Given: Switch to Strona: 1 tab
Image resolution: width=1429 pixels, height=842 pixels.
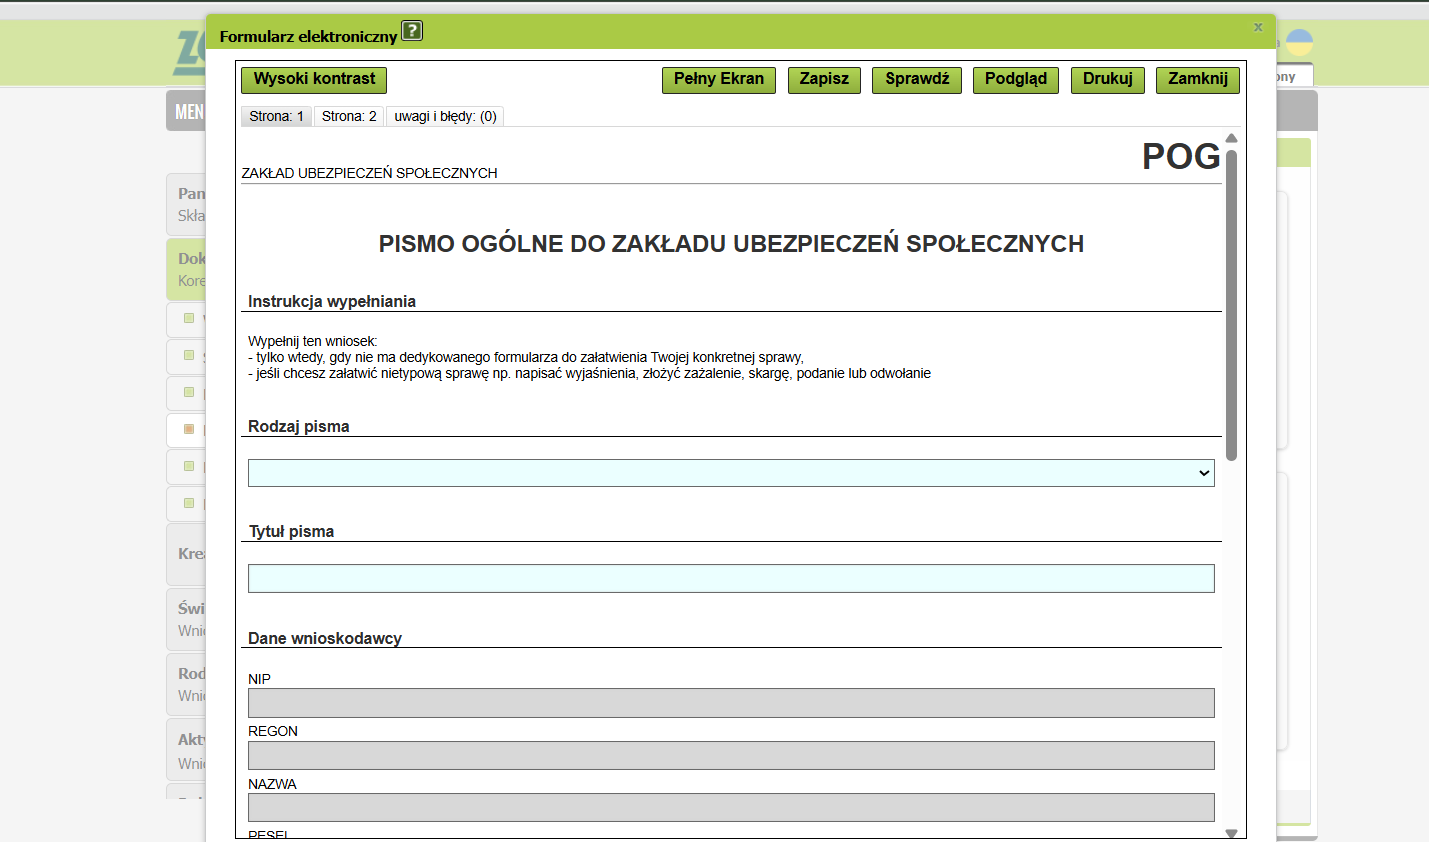Looking at the screenshot, I should coord(276,117).
